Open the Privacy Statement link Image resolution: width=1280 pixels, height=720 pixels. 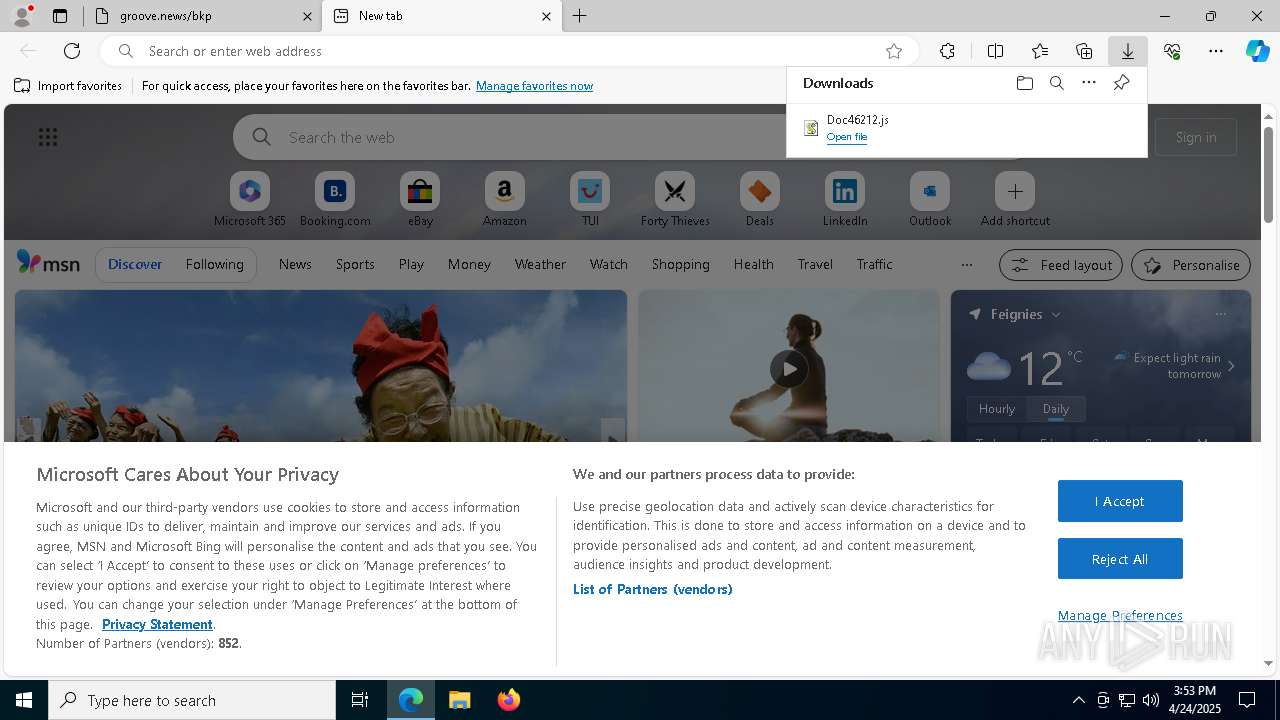pos(157,624)
